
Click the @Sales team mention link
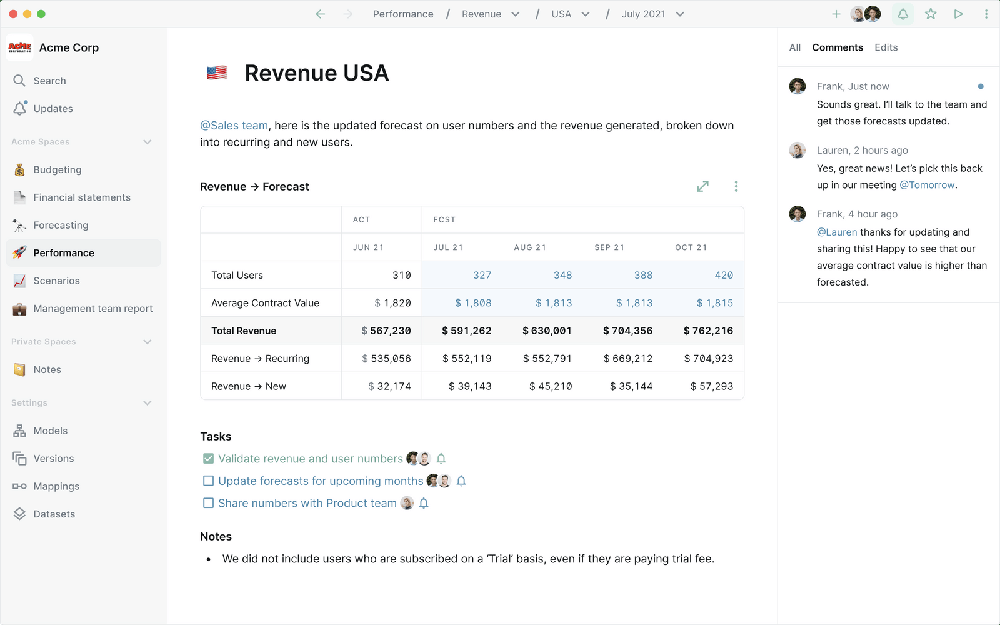click(234, 125)
